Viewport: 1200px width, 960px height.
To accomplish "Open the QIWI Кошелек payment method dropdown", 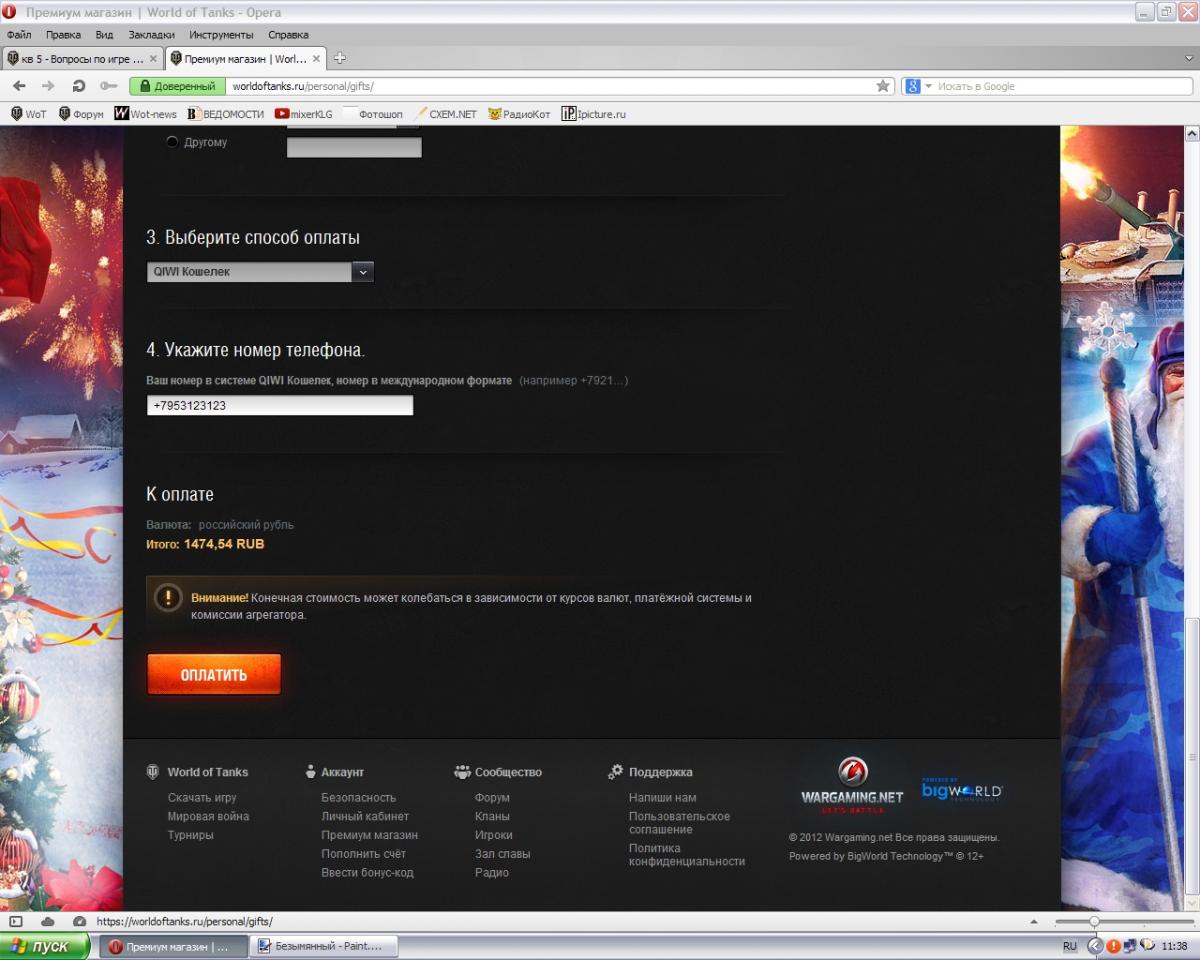I will click(260, 271).
